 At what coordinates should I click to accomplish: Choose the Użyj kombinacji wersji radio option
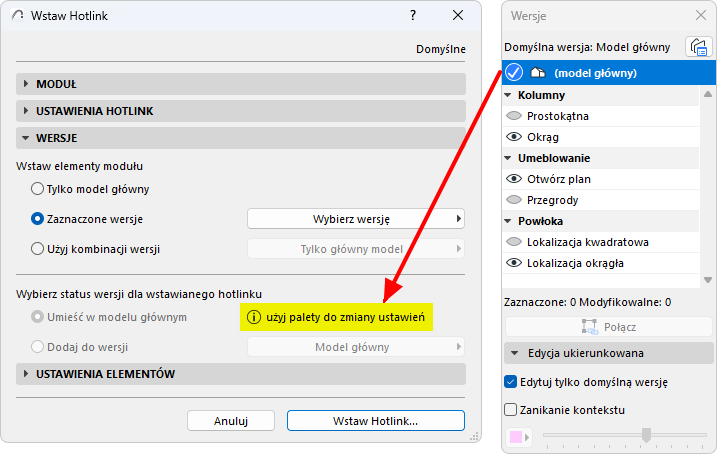point(38,249)
